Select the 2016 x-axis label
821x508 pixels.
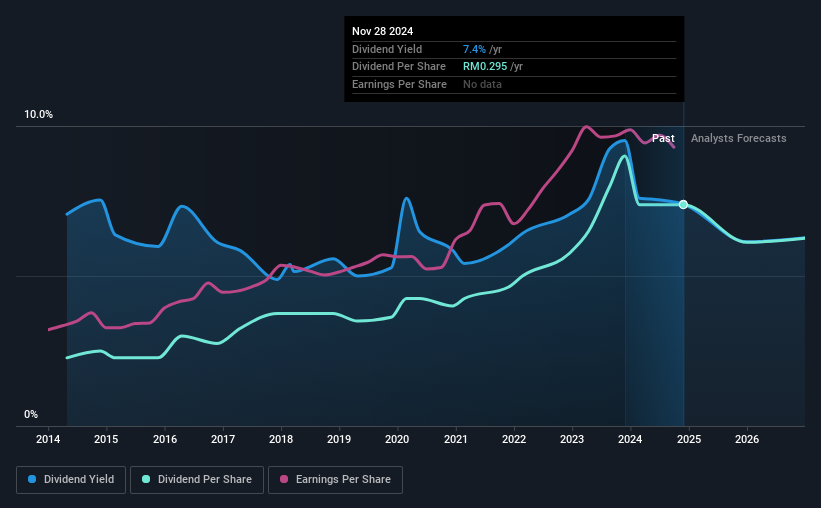click(x=165, y=439)
